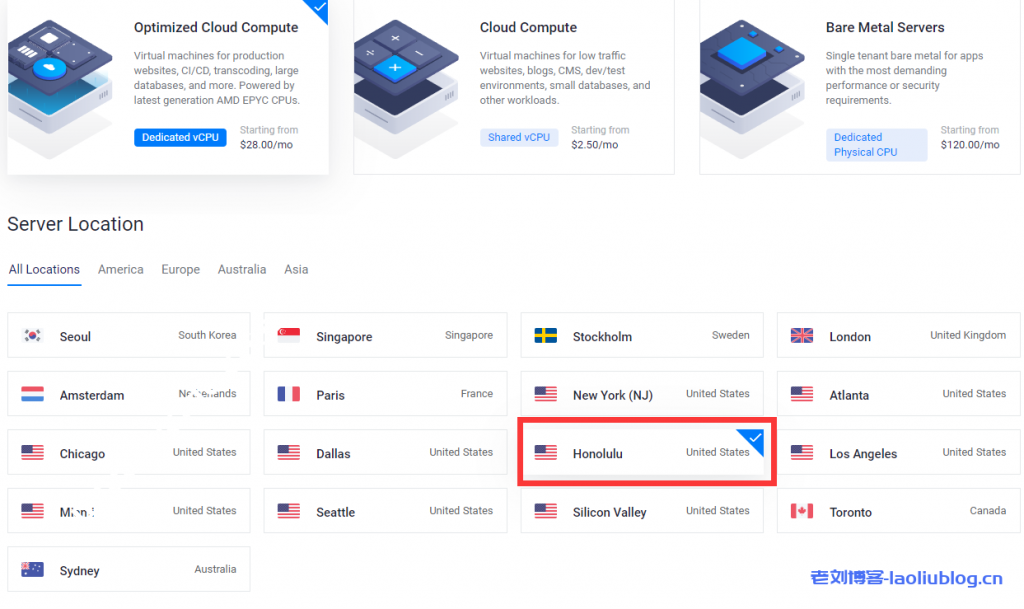Switch to the Europe locations tab
1024x609 pixels.
tap(180, 270)
